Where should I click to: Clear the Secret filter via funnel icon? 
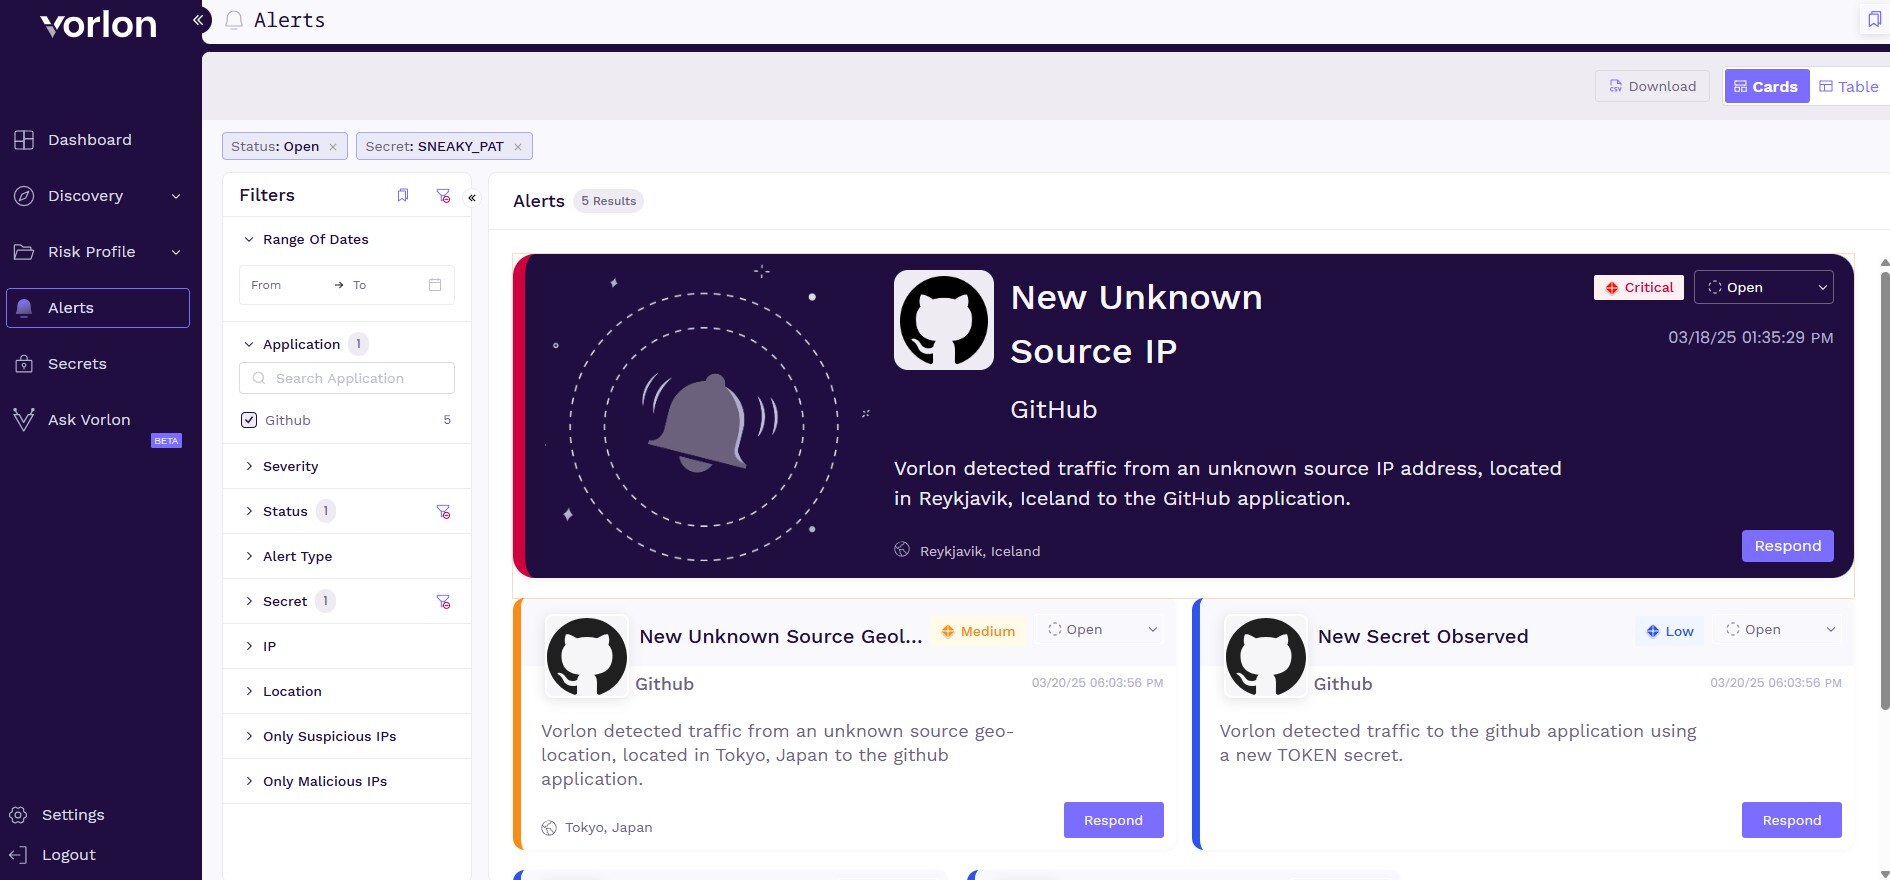(443, 602)
